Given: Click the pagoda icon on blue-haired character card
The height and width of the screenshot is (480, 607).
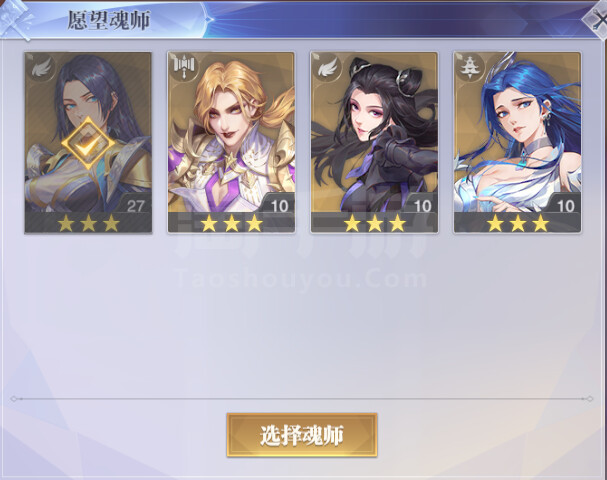Looking at the screenshot, I should point(470,68).
